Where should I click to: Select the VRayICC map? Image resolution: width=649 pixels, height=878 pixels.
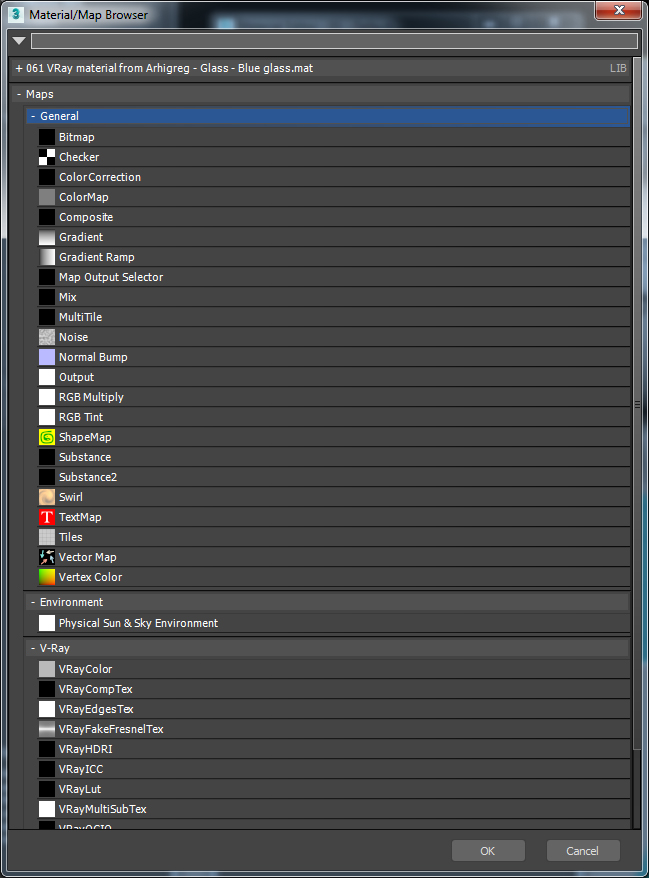coord(334,769)
